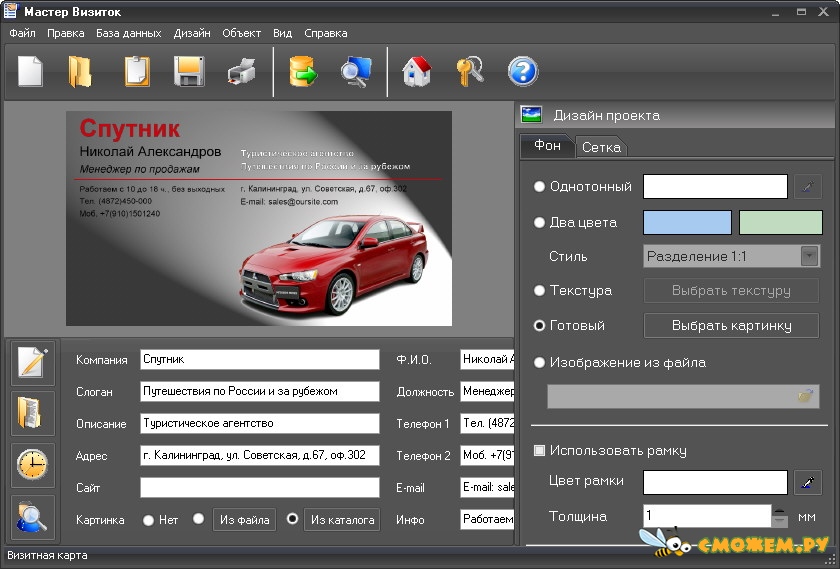
Task: Click the color picker icon beside Цвет рамки
Action: (808, 482)
